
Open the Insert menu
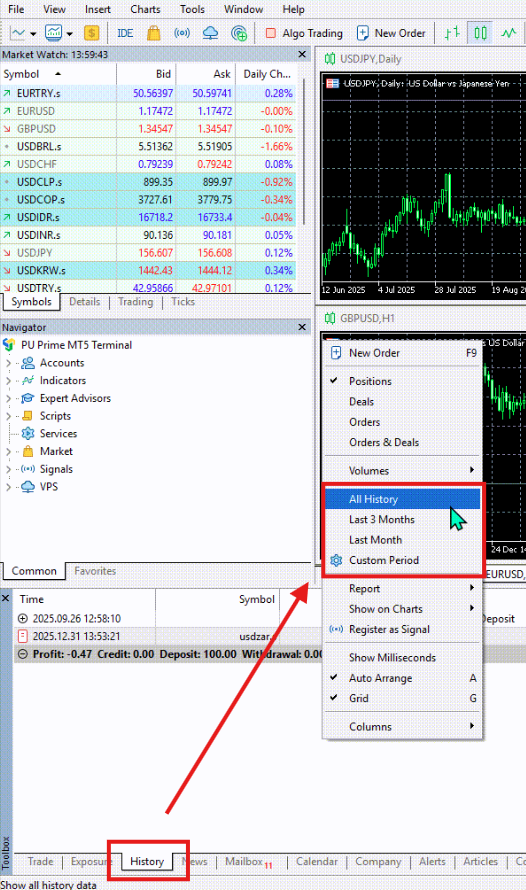tap(98, 9)
